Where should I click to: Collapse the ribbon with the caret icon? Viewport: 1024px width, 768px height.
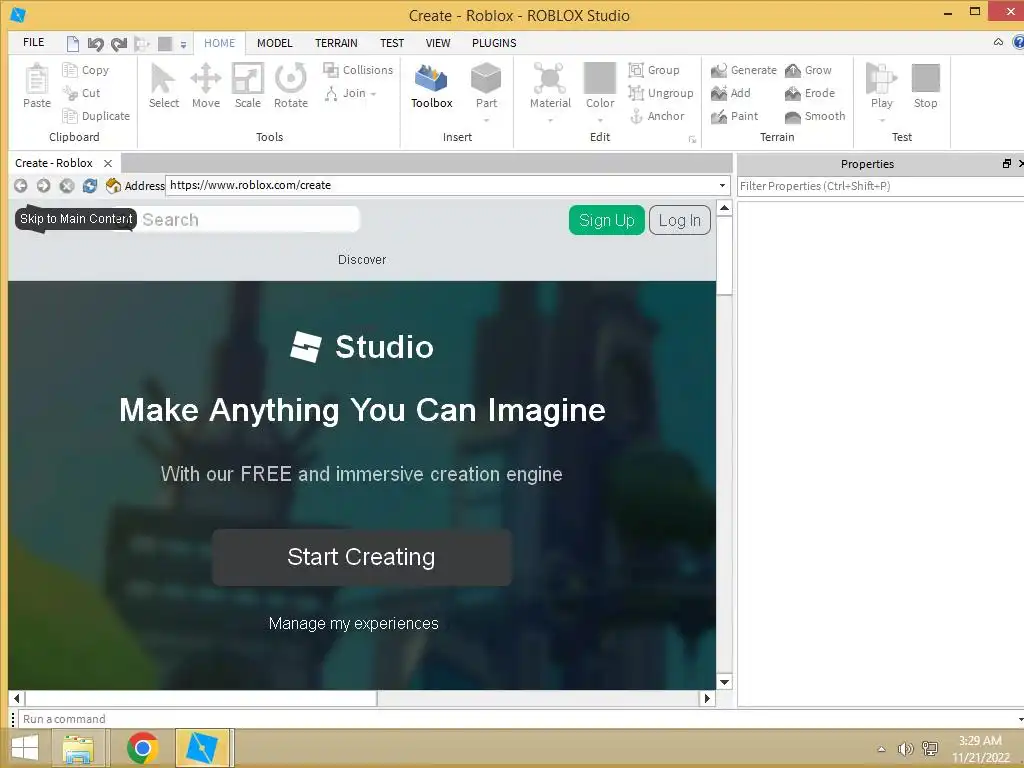click(998, 42)
